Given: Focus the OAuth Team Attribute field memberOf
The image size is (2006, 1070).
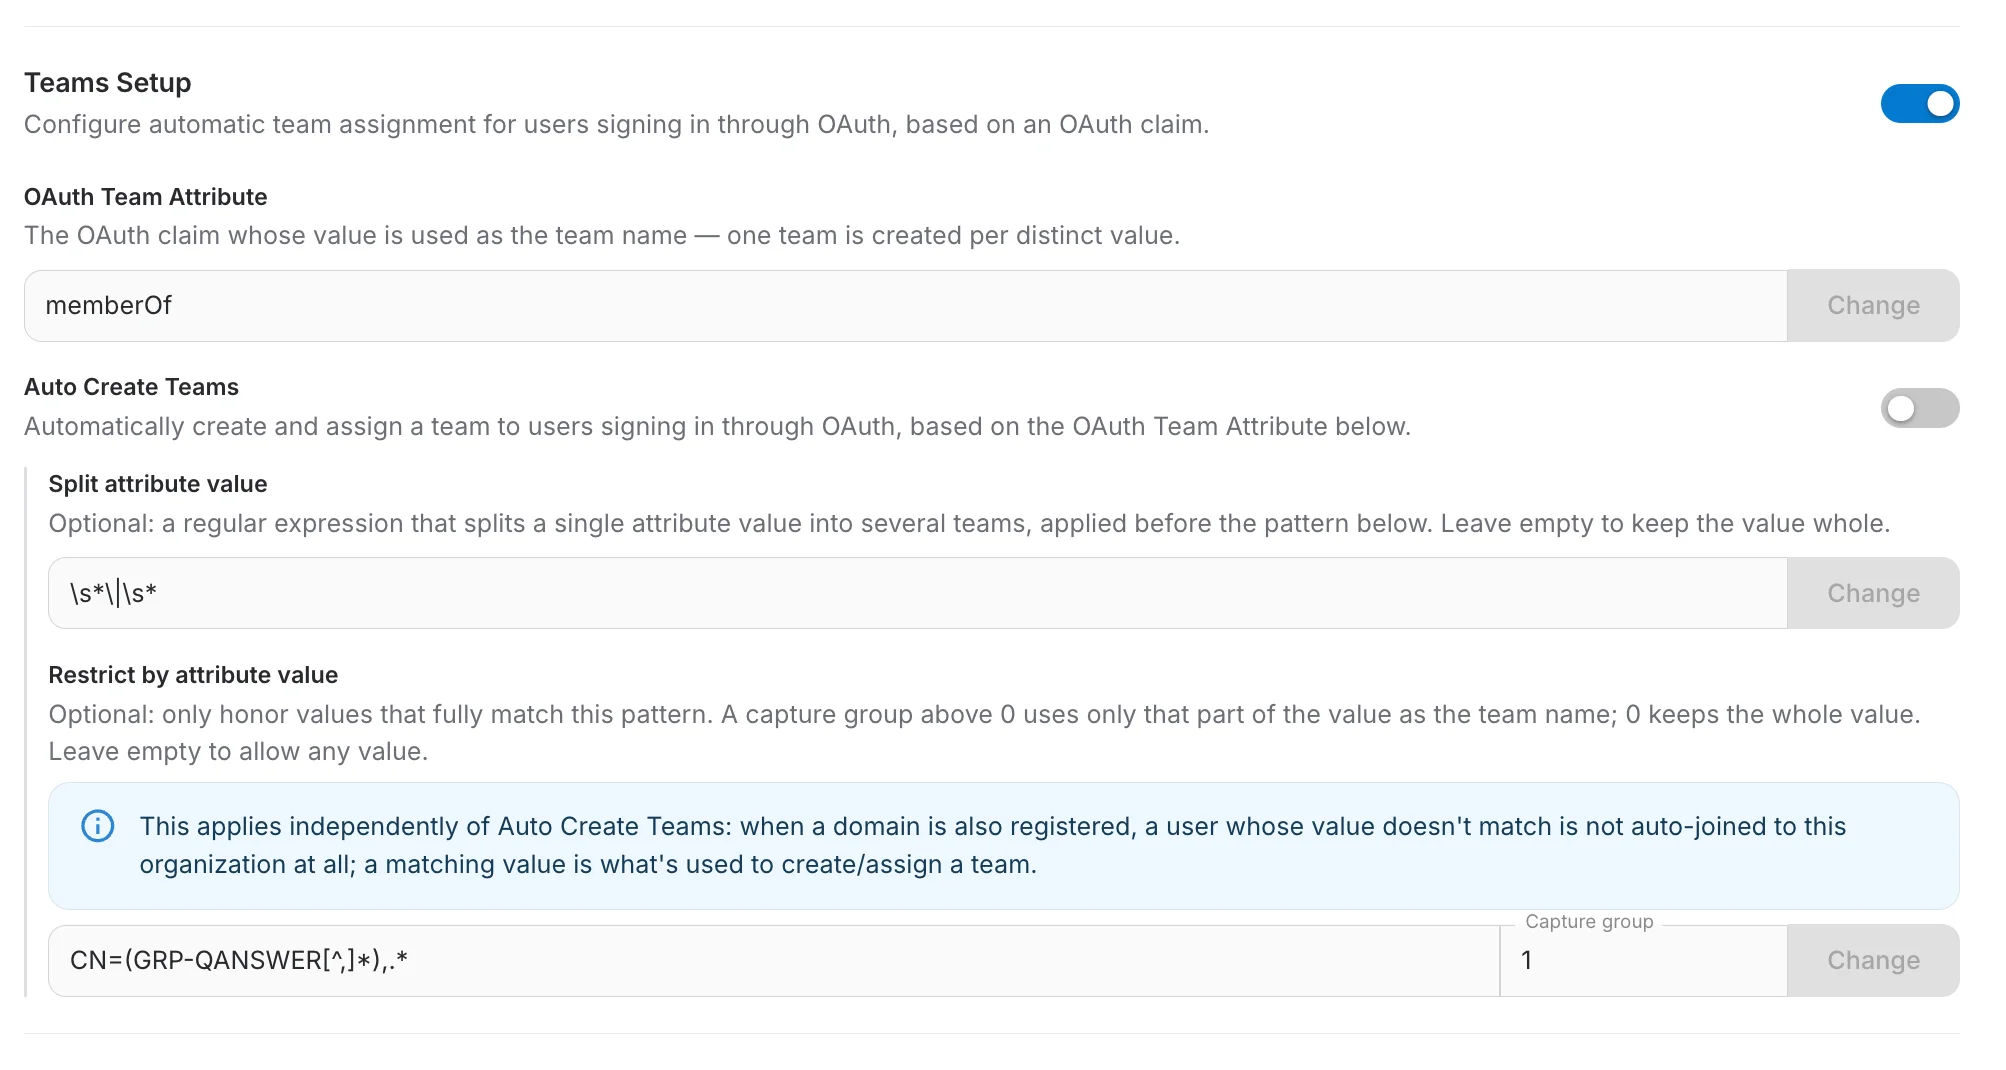Looking at the screenshot, I should click(906, 306).
